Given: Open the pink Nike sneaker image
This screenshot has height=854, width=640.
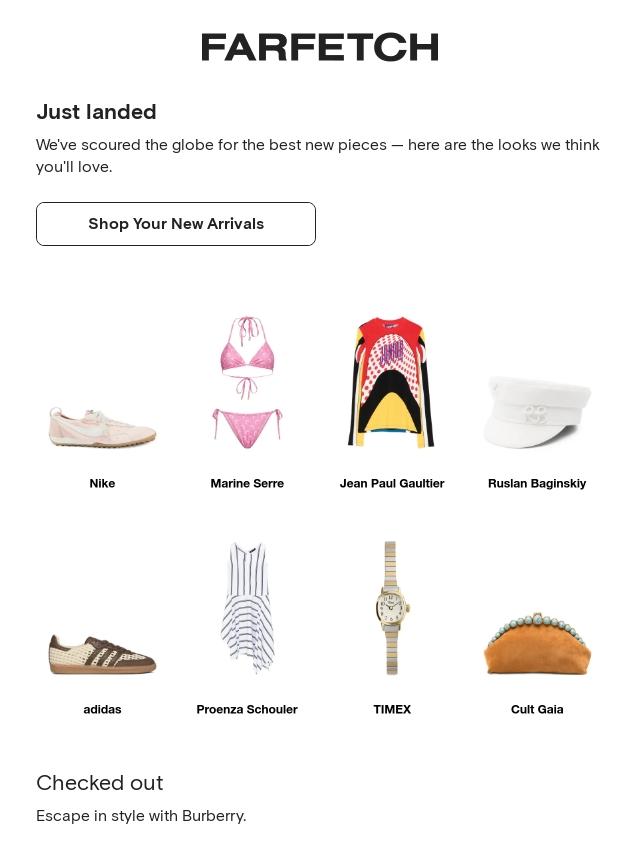Looking at the screenshot, I should click(x=102, y=426).
